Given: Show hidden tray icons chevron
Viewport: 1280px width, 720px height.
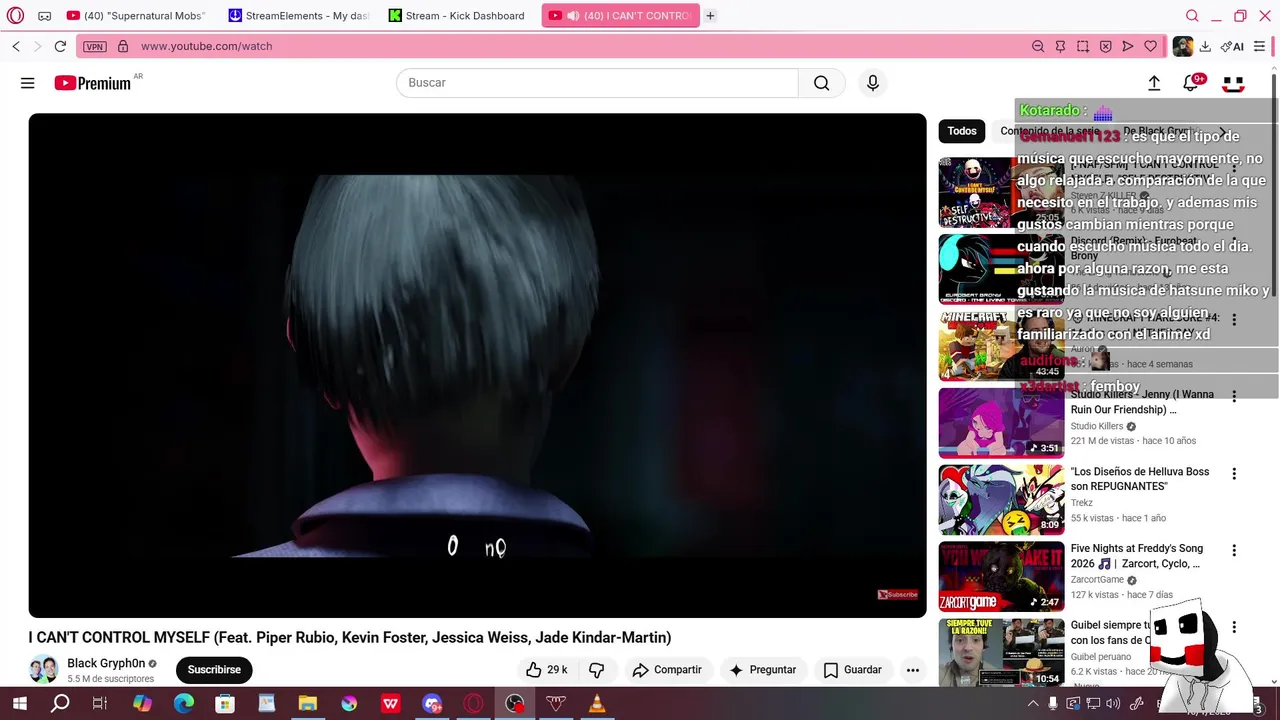Looking at the screenshot, I should point(1033,704).
